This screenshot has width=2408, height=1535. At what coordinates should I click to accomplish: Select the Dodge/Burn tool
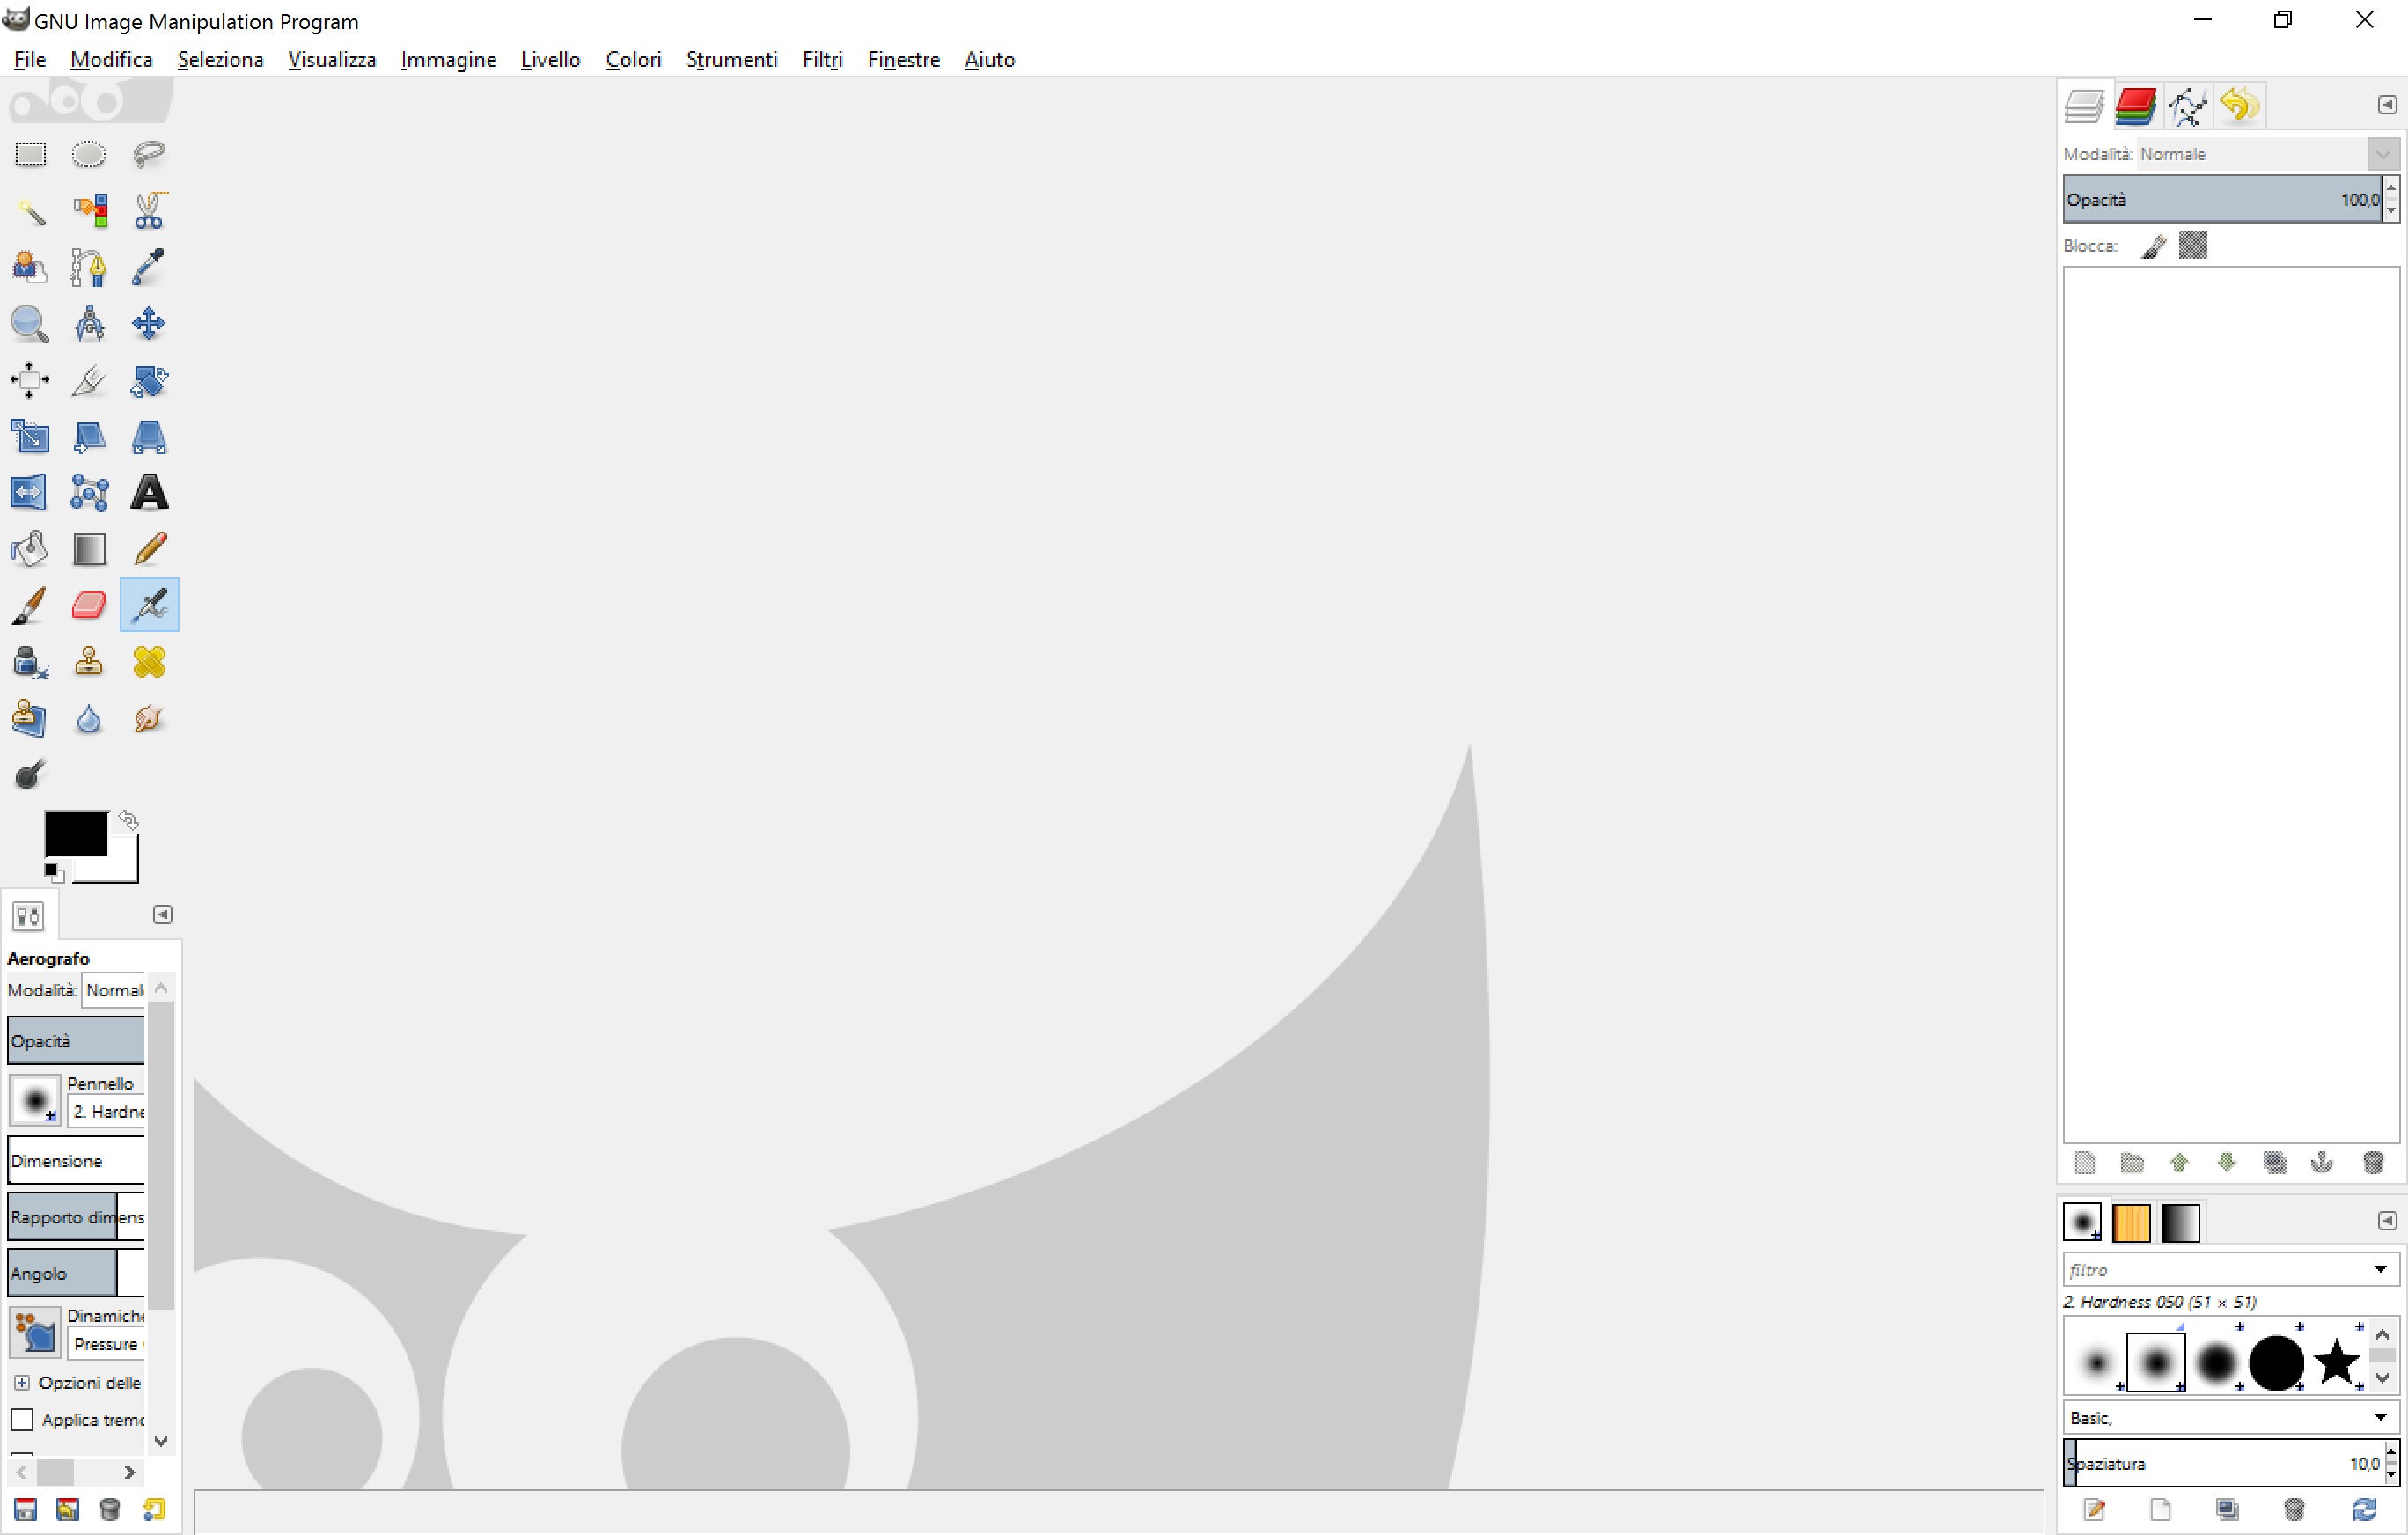[30, 774]
